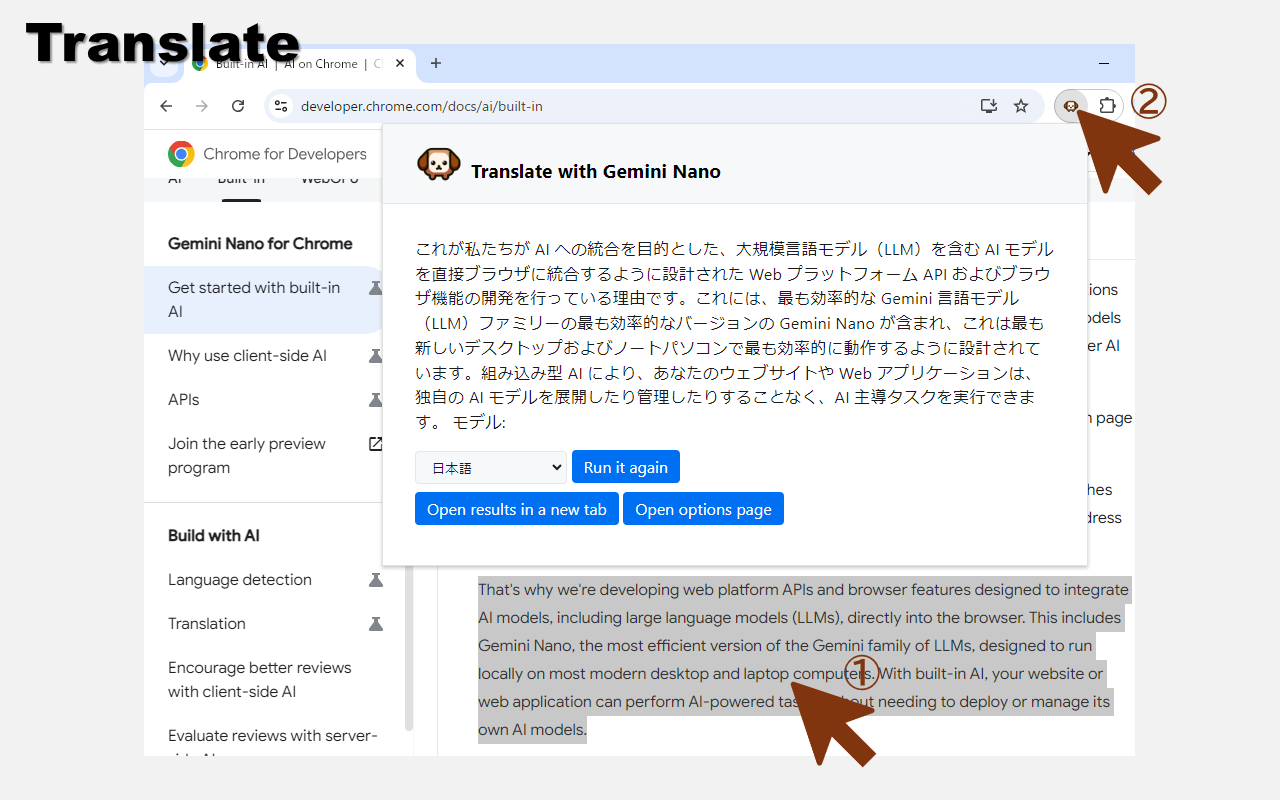
Task: Open Encourage better reviews with client-side AI
Action: pos(260,679)
